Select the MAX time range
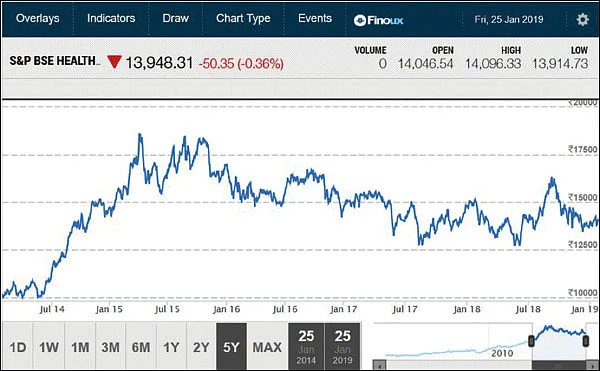The image size is (600, 371). click(x=267, y=347)
